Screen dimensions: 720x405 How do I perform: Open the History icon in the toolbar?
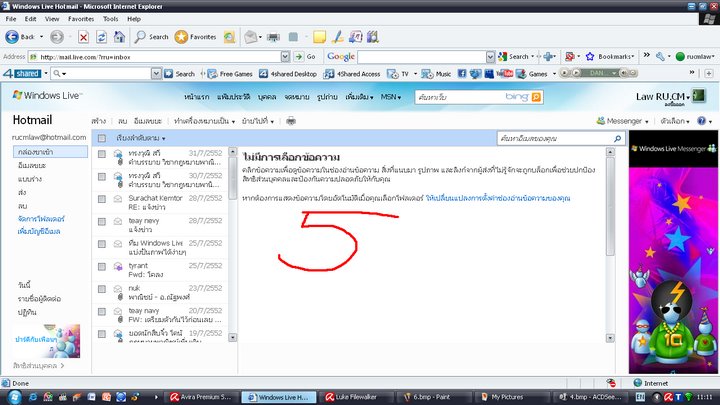[229, 37]
